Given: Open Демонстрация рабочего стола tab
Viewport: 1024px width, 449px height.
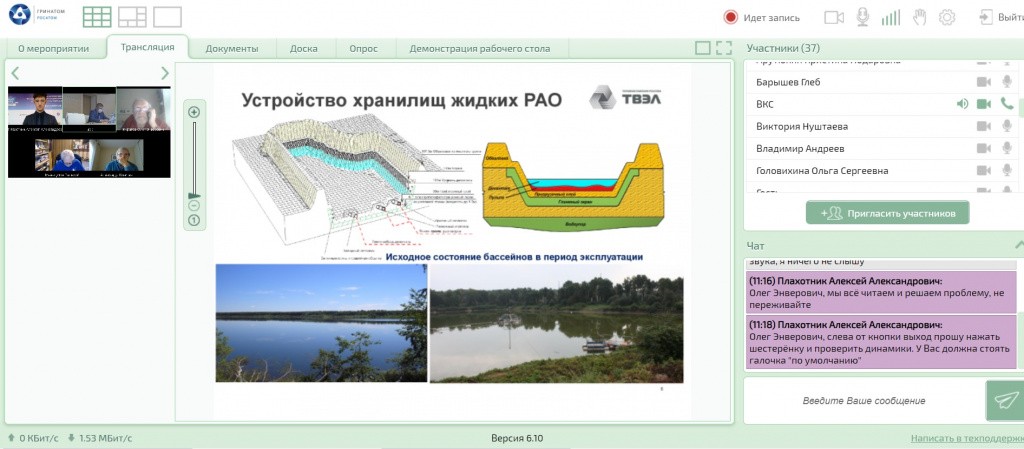Looking at the screenshot, I should [479, 48].
